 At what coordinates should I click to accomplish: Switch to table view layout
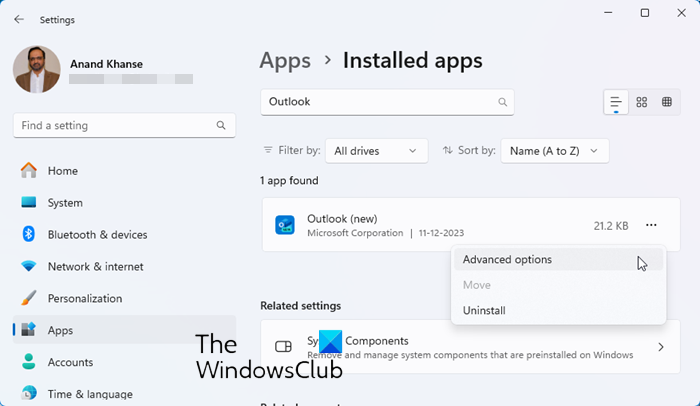[667, 102]
